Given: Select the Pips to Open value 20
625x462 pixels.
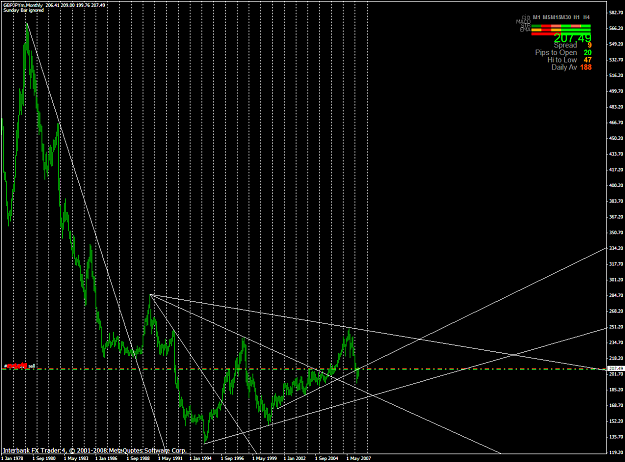Looking at the screenshot, I should 588,53.
